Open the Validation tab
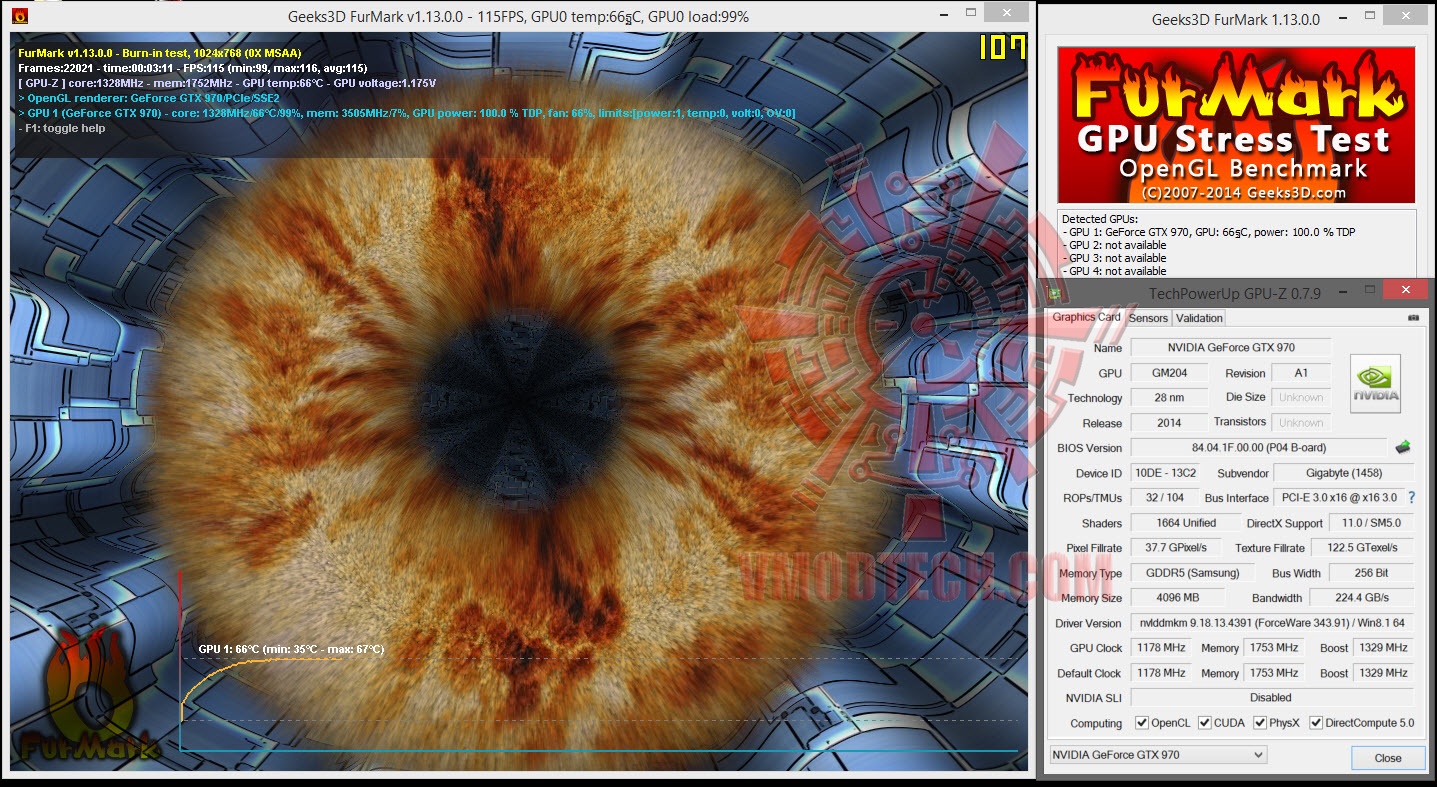This screenshot has height=787, width=1437. pos(1199,318)
